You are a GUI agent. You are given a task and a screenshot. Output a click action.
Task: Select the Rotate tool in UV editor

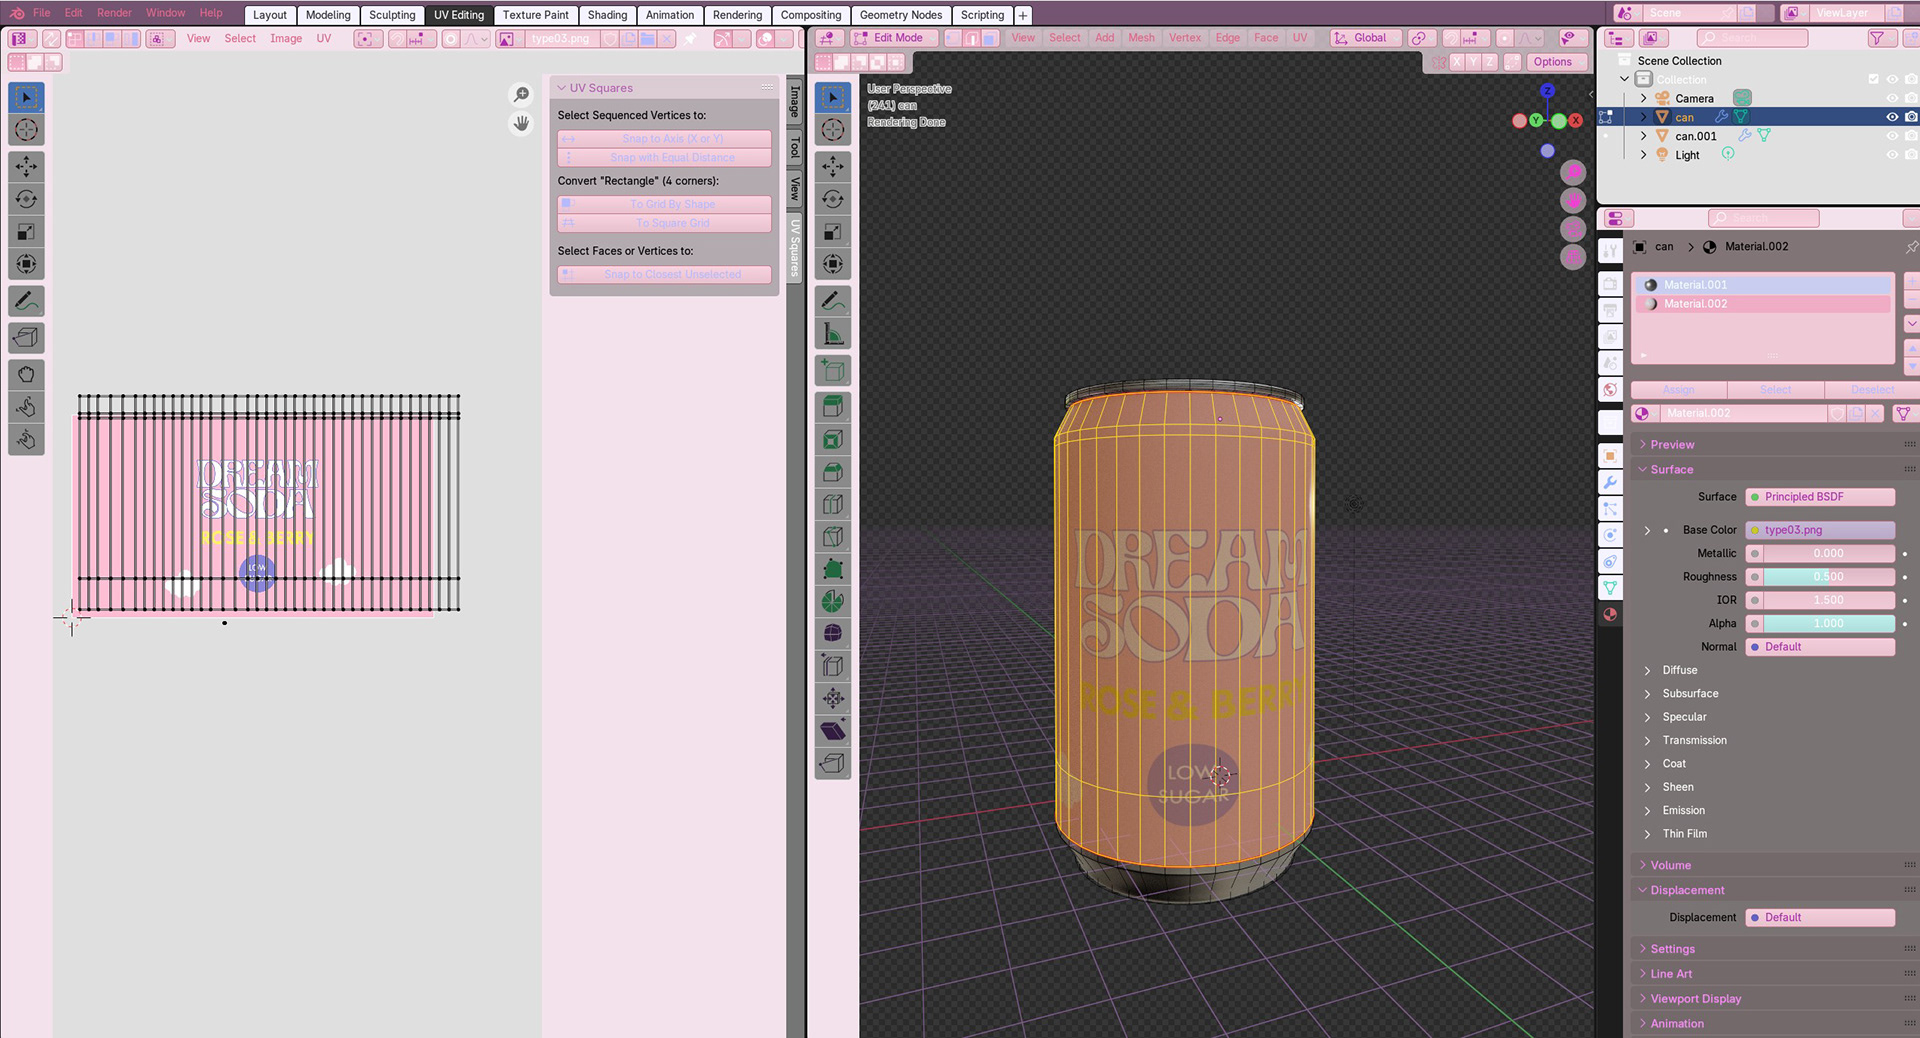click(x=26, y=199)
